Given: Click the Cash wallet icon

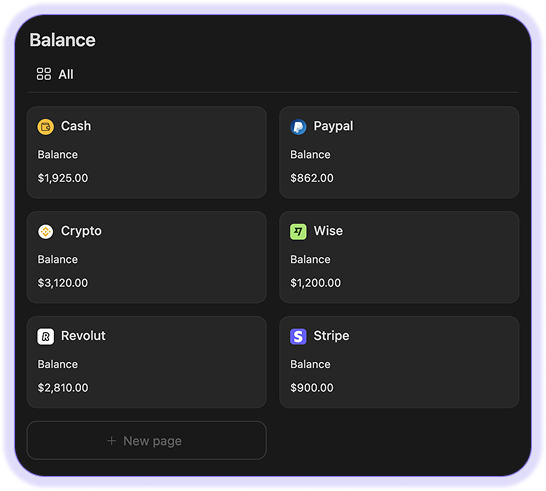Looking at the screenshot, I should (46, 127).
